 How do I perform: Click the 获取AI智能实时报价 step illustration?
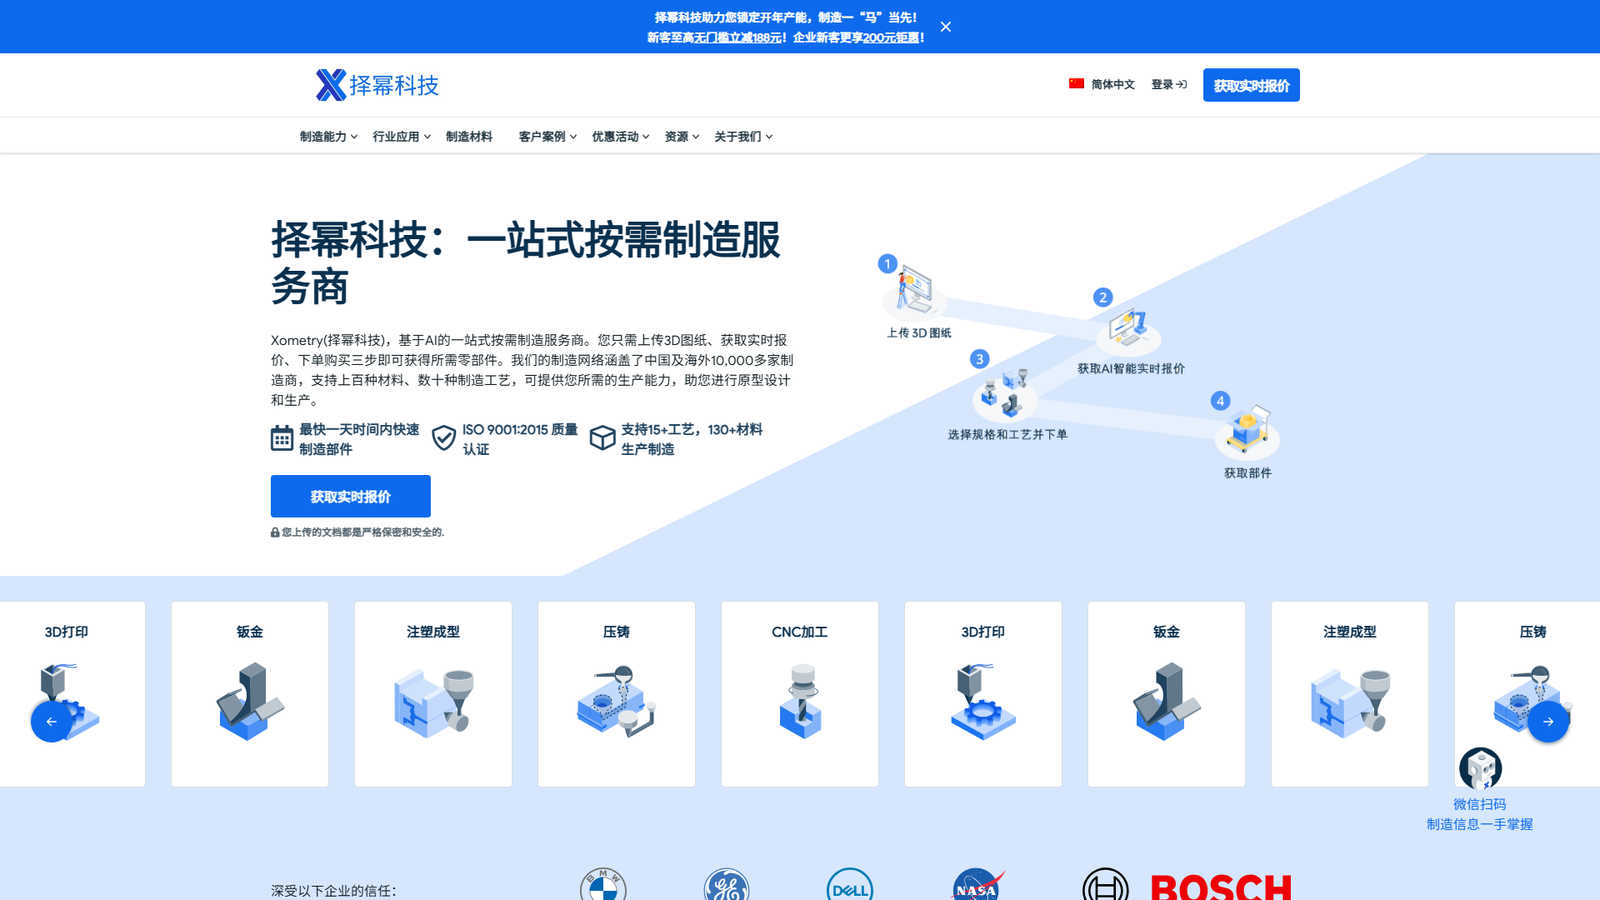tap(1130, 330)
